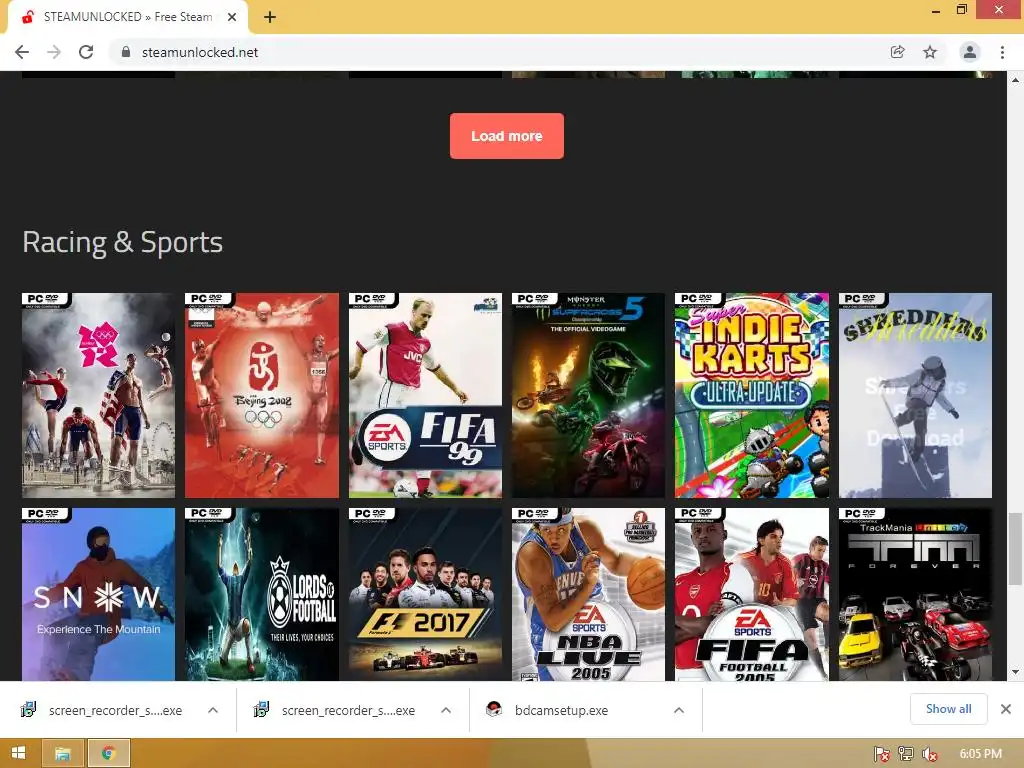
Task: Open the SNOW game cover
Action: [x=99, y=594]
